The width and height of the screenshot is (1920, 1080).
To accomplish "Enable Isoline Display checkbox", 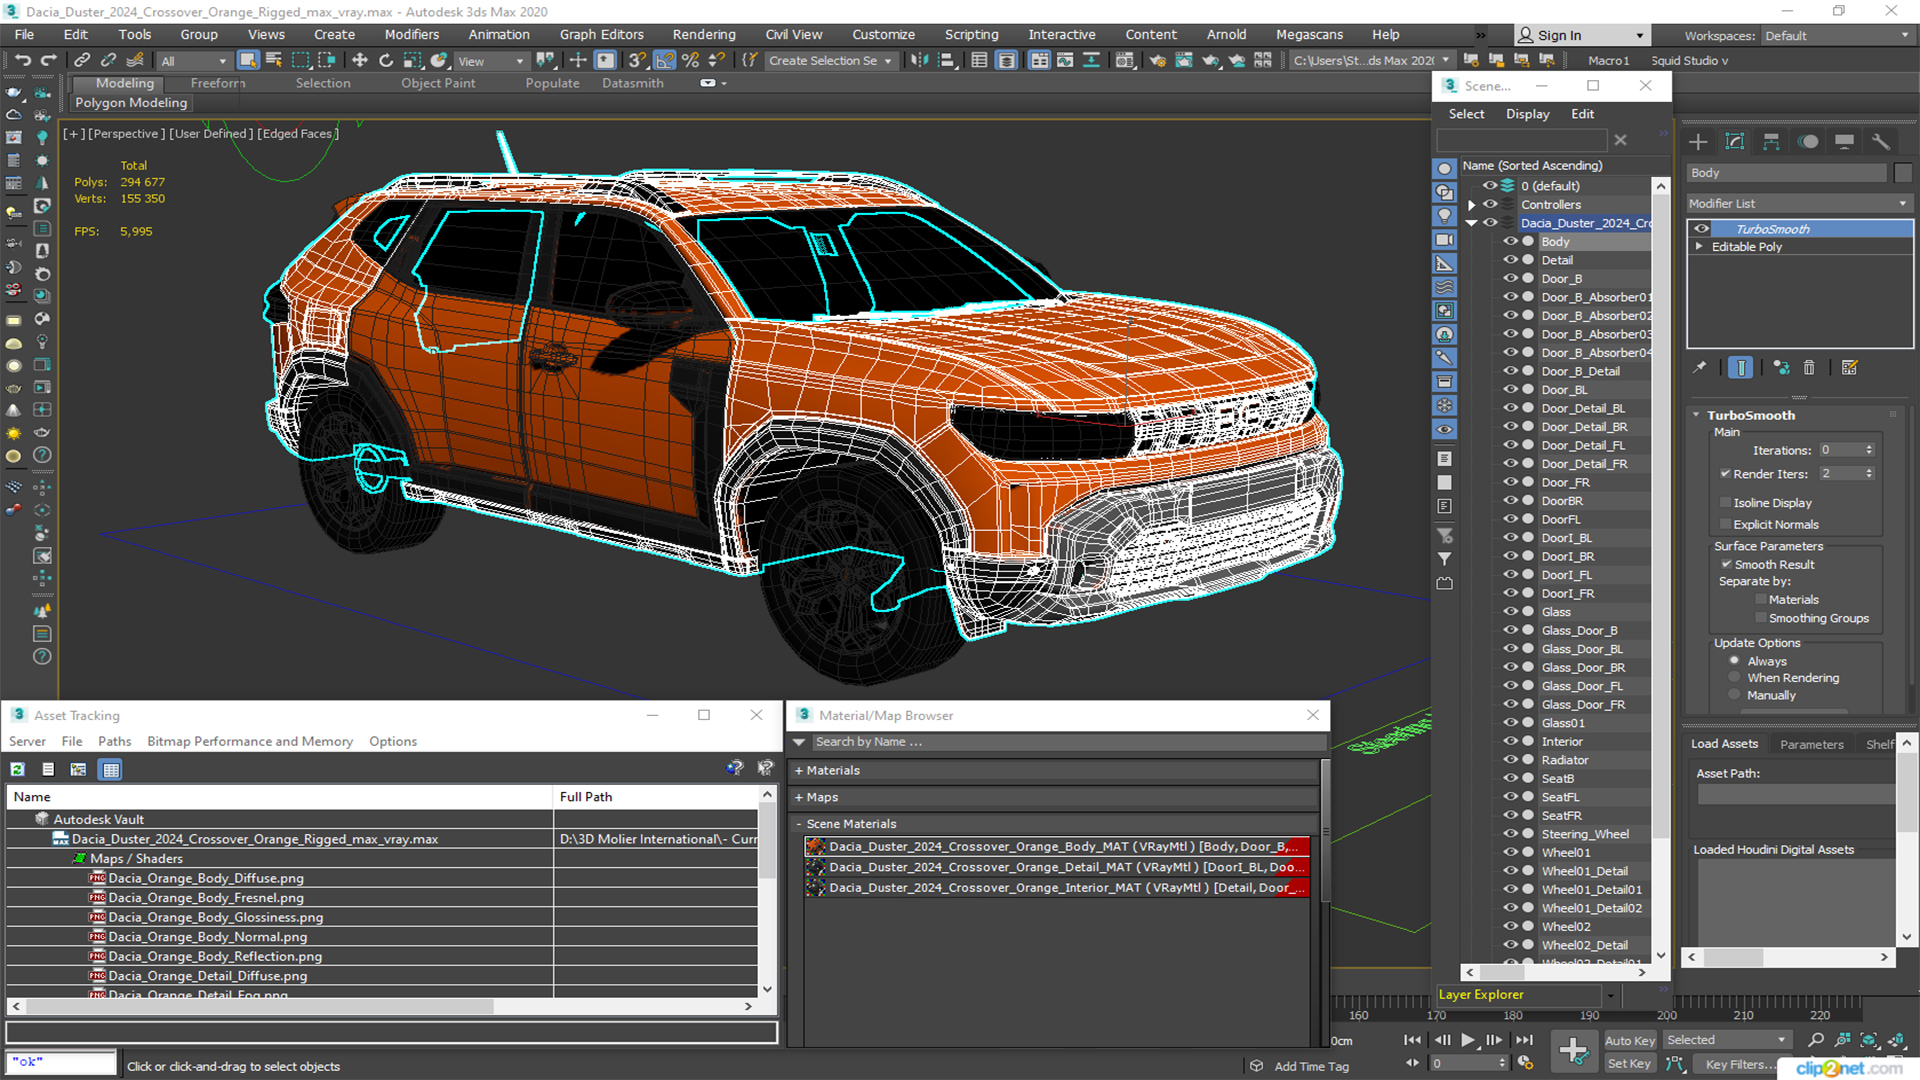I will 1725,502.
